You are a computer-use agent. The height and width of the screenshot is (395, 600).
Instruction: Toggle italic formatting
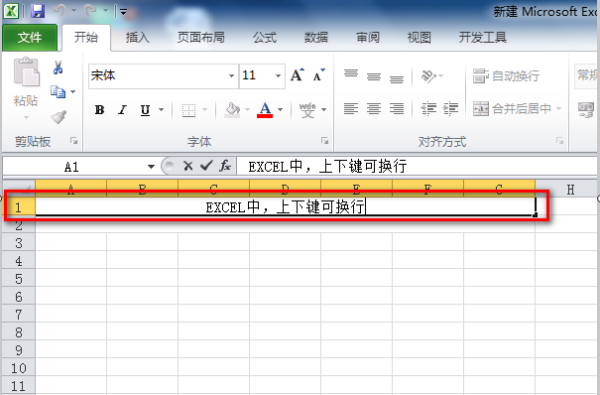point(122,110)
